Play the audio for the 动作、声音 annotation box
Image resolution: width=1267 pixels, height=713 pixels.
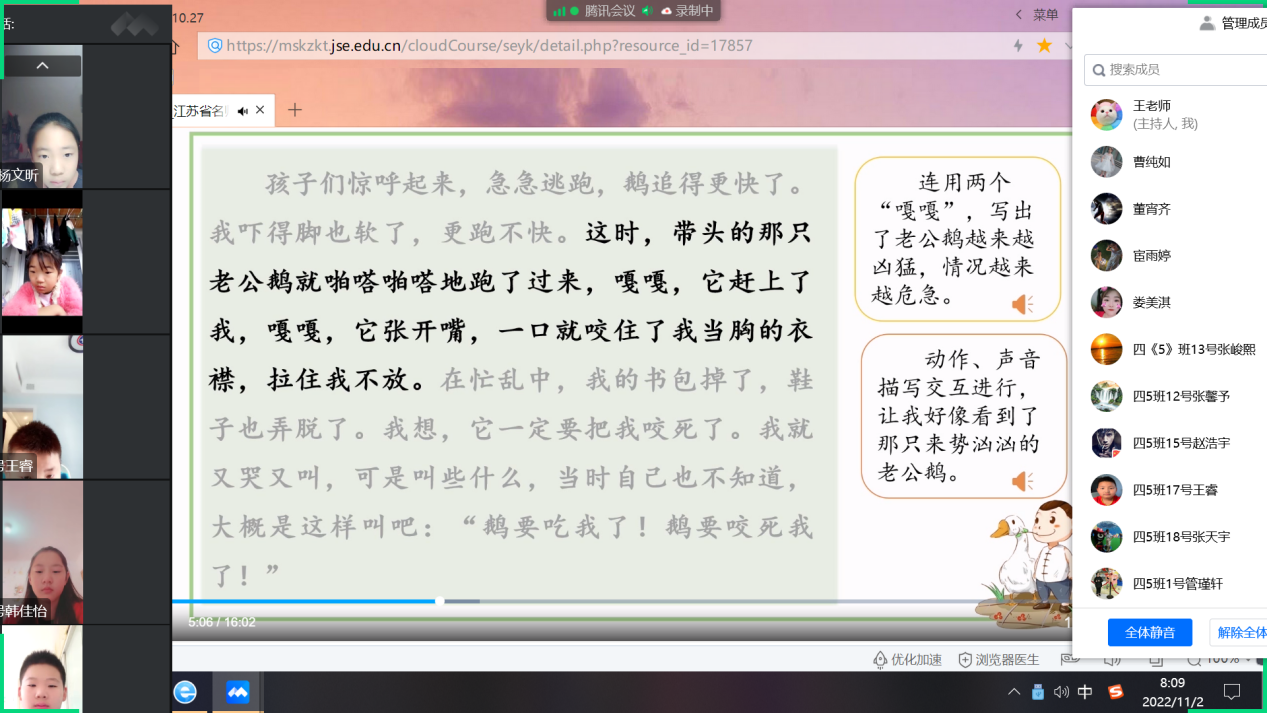(x=1022, y=482)
